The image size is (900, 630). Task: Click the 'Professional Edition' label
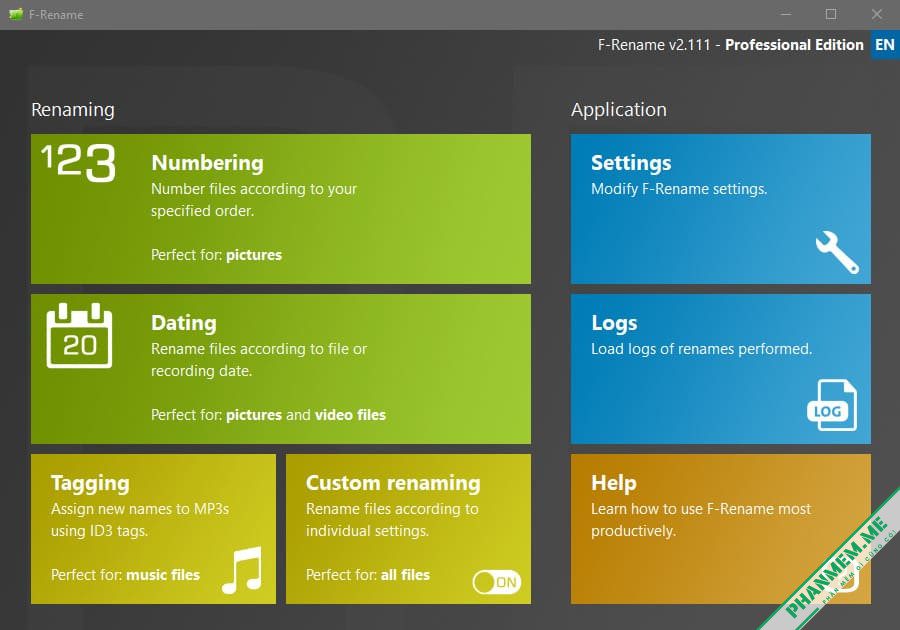click(794, 45)
